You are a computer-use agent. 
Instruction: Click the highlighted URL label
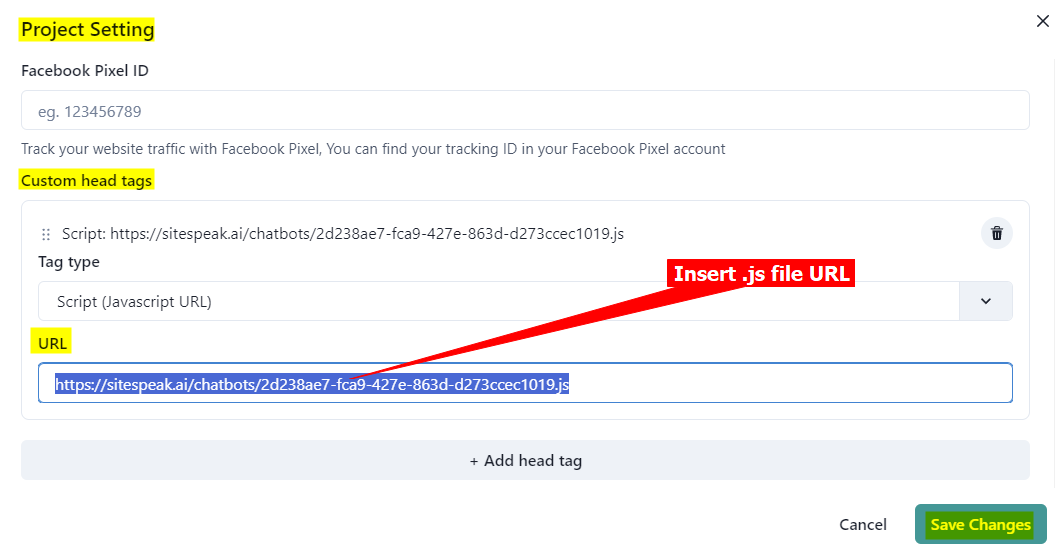coord(52,343)
